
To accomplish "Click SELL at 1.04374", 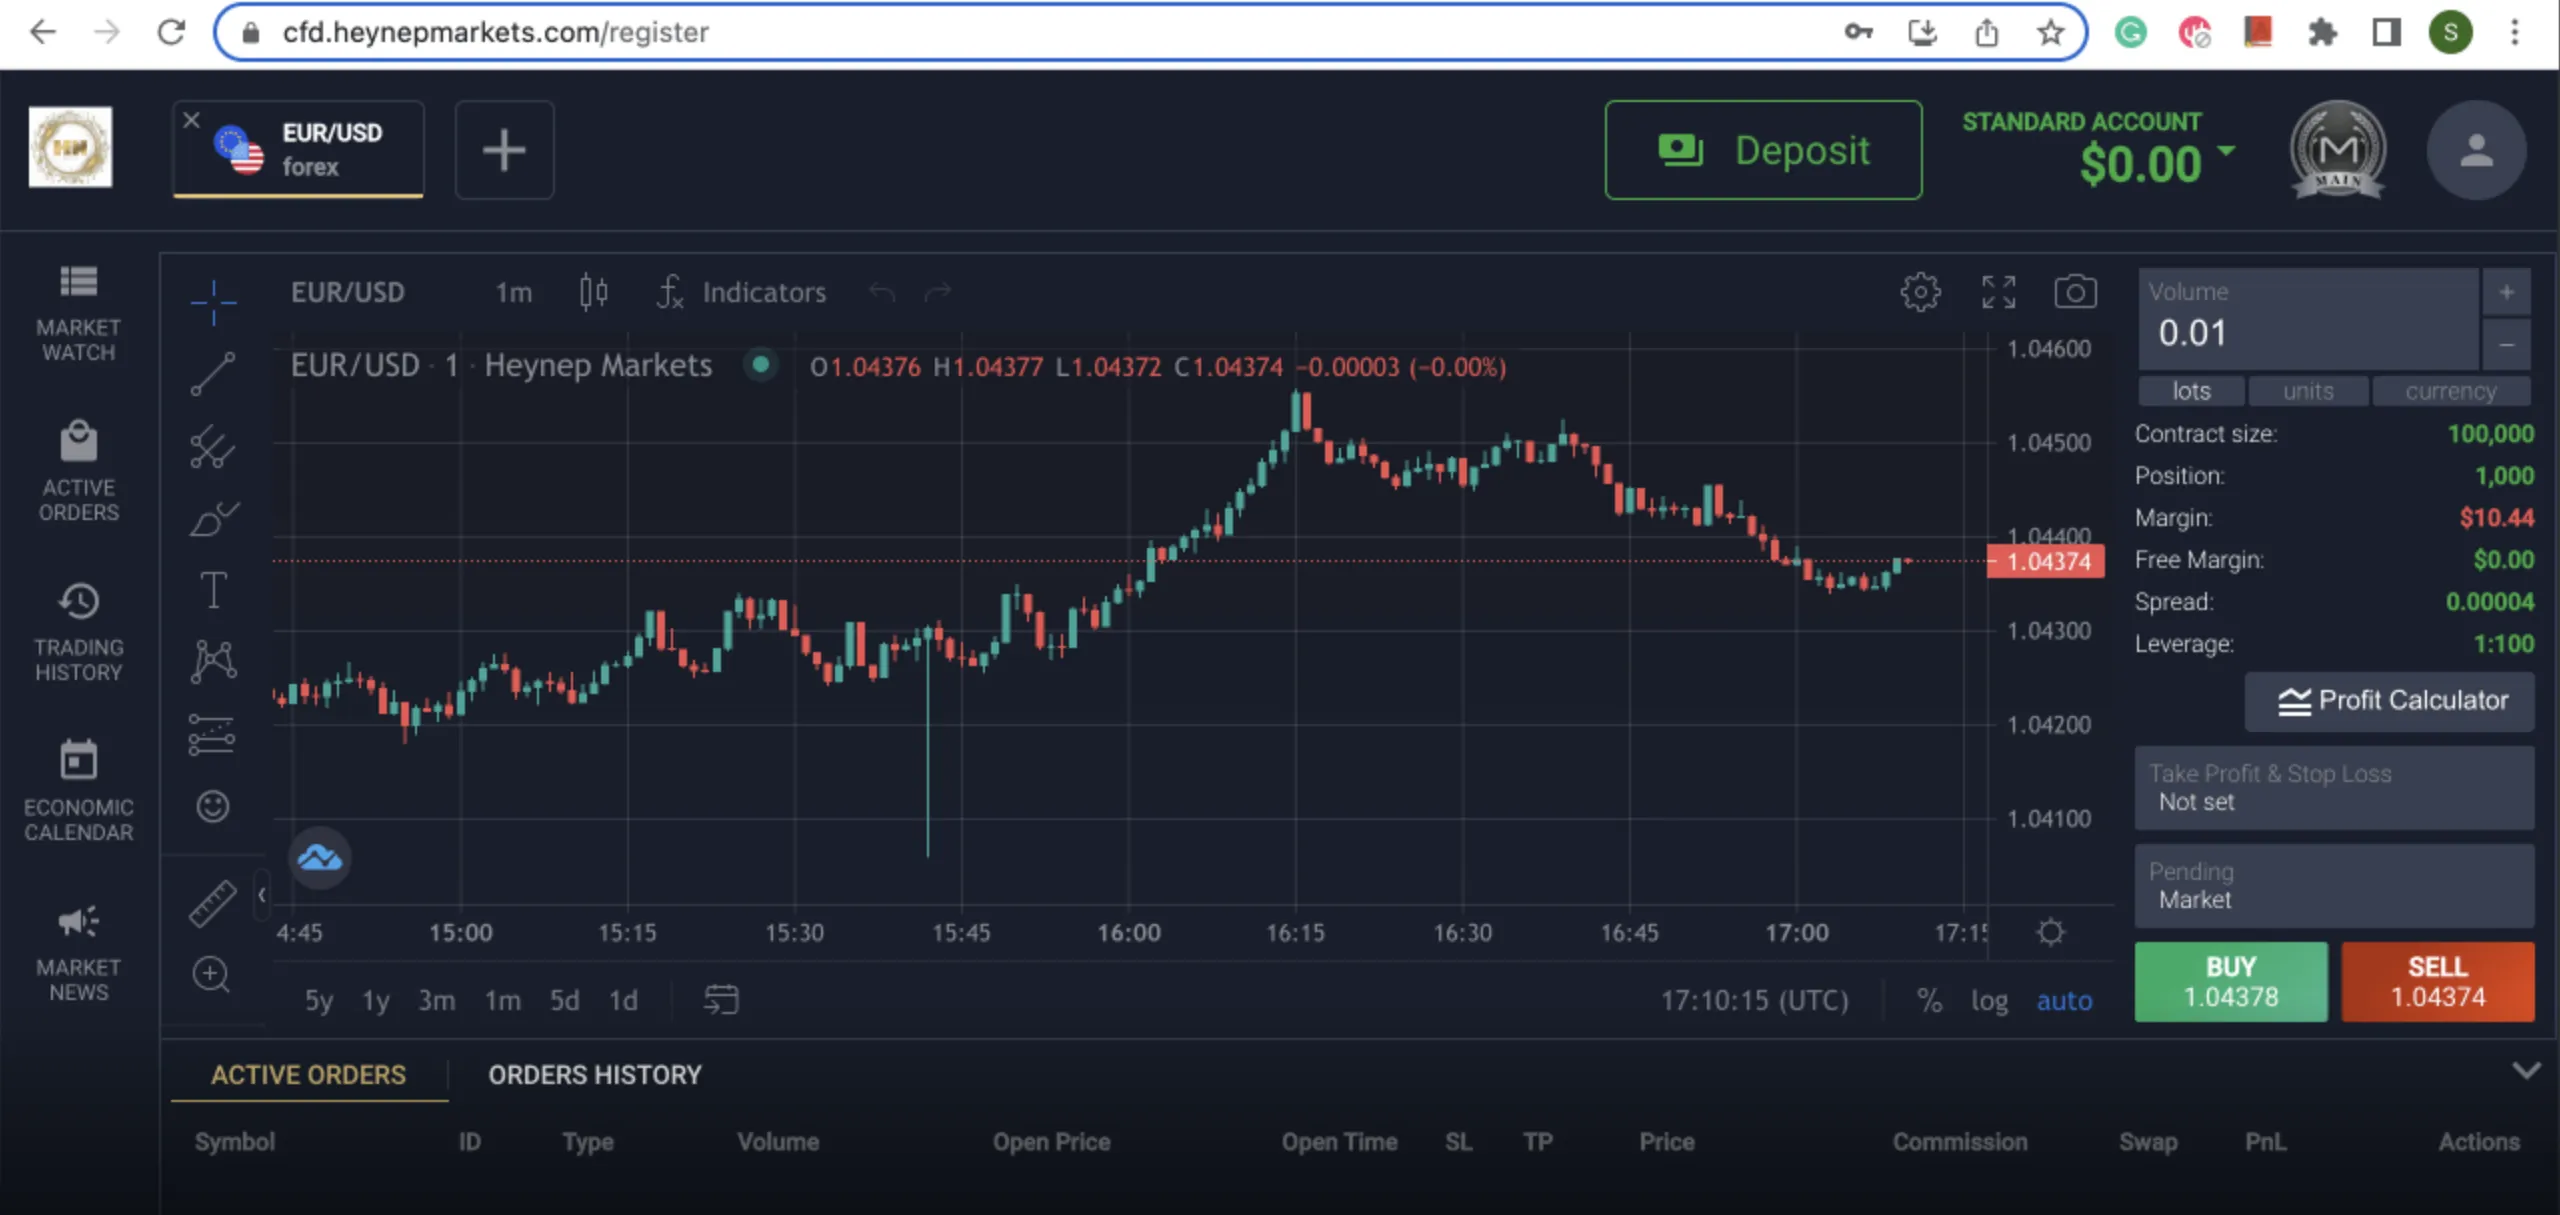I will [x=2437, y=981].
